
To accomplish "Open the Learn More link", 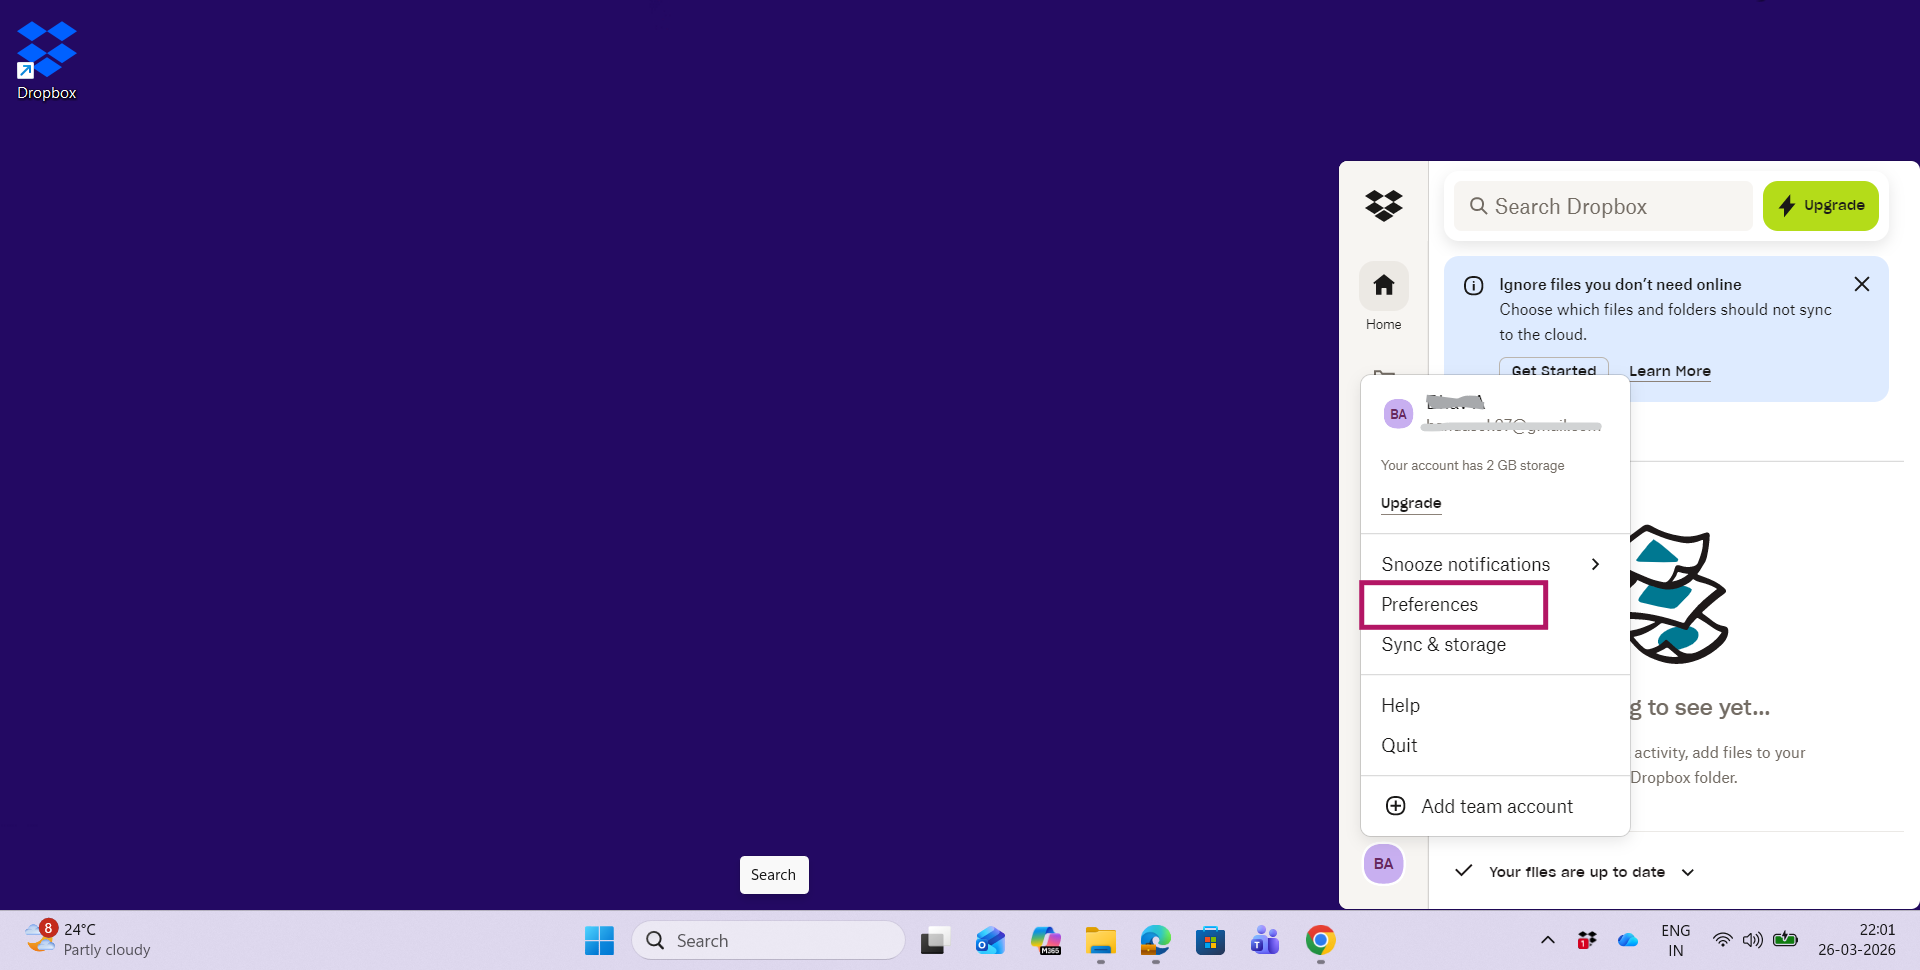I will coord(1669,370).
